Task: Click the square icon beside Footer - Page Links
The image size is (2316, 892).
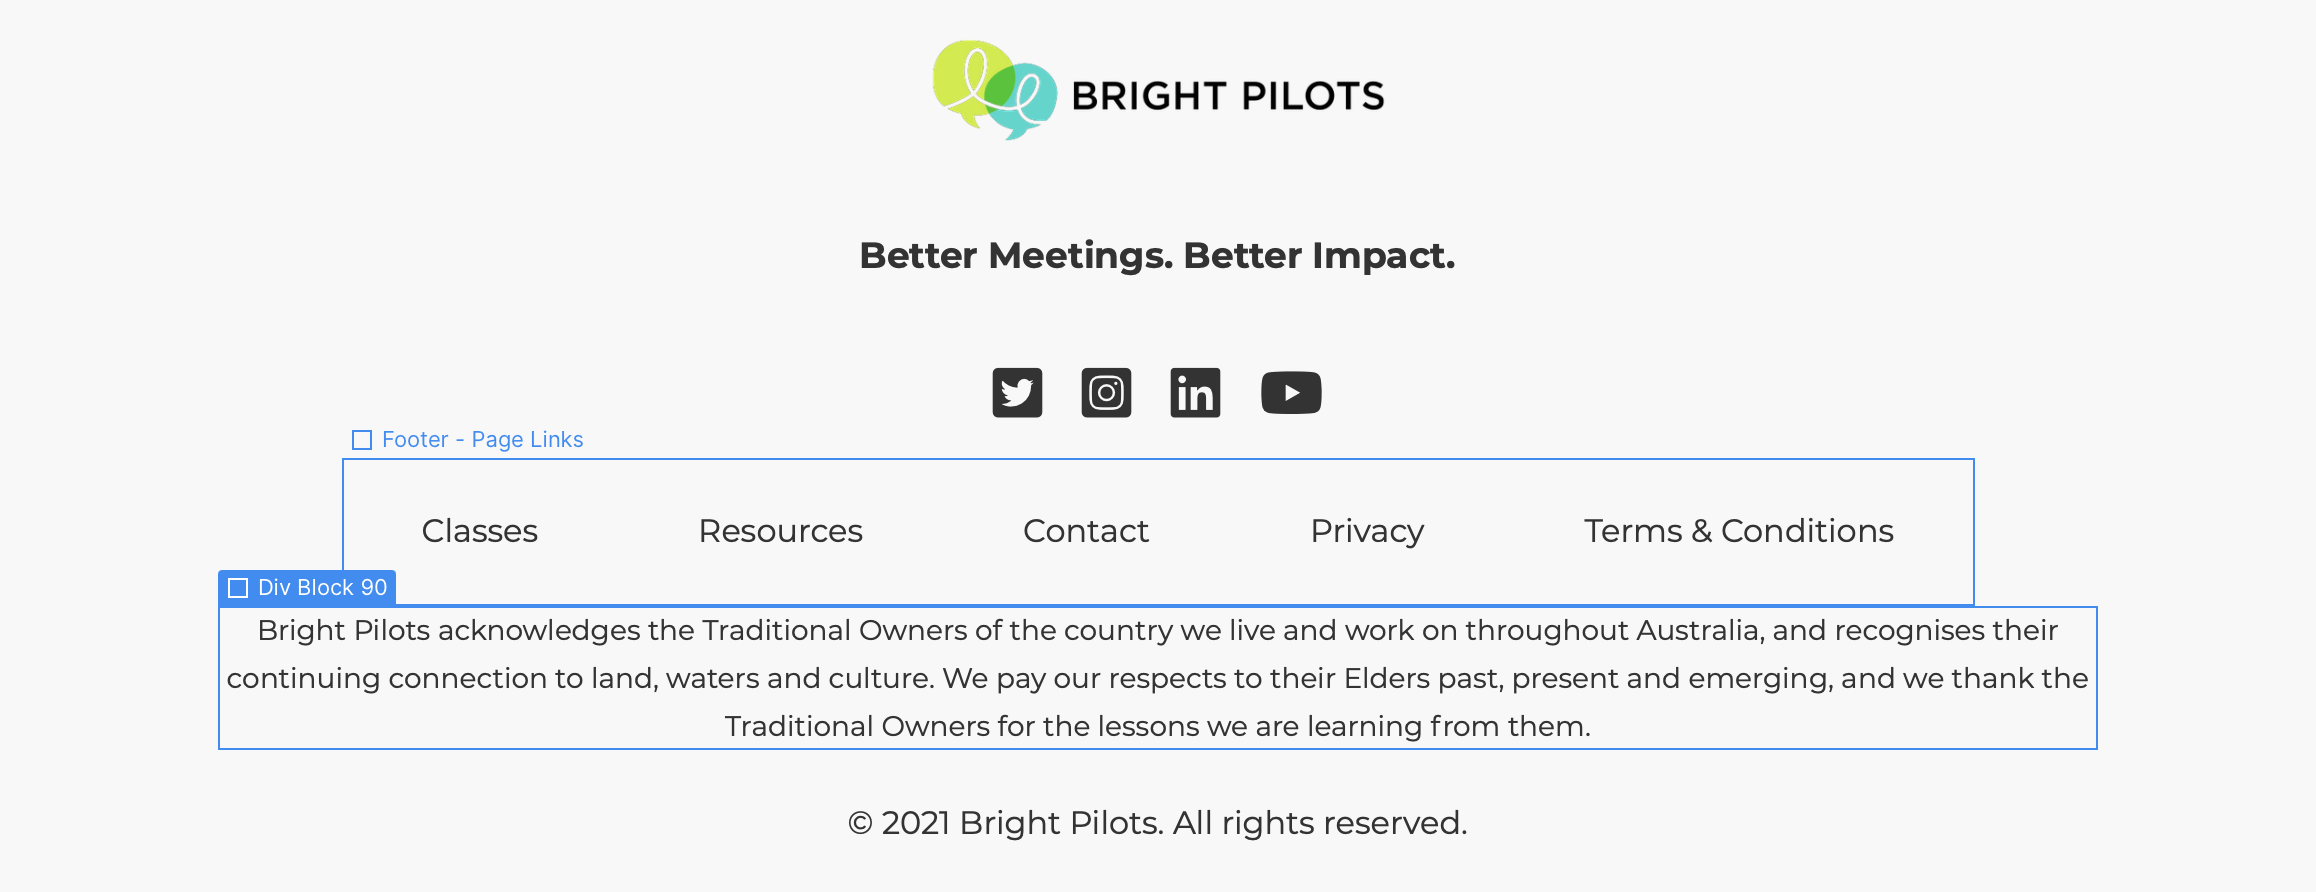Action: point(362,440)
